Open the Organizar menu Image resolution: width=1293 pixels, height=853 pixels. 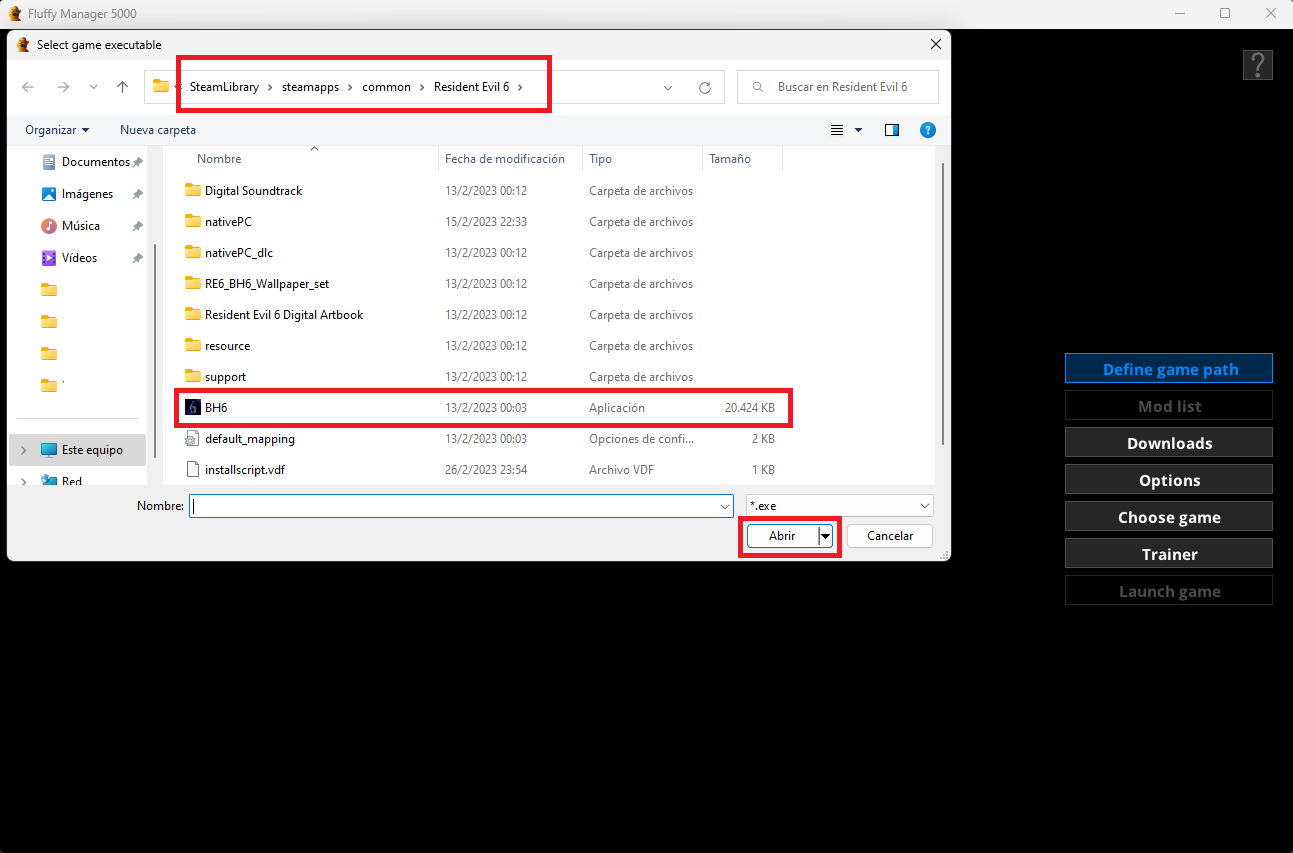[x=57, y=130]
